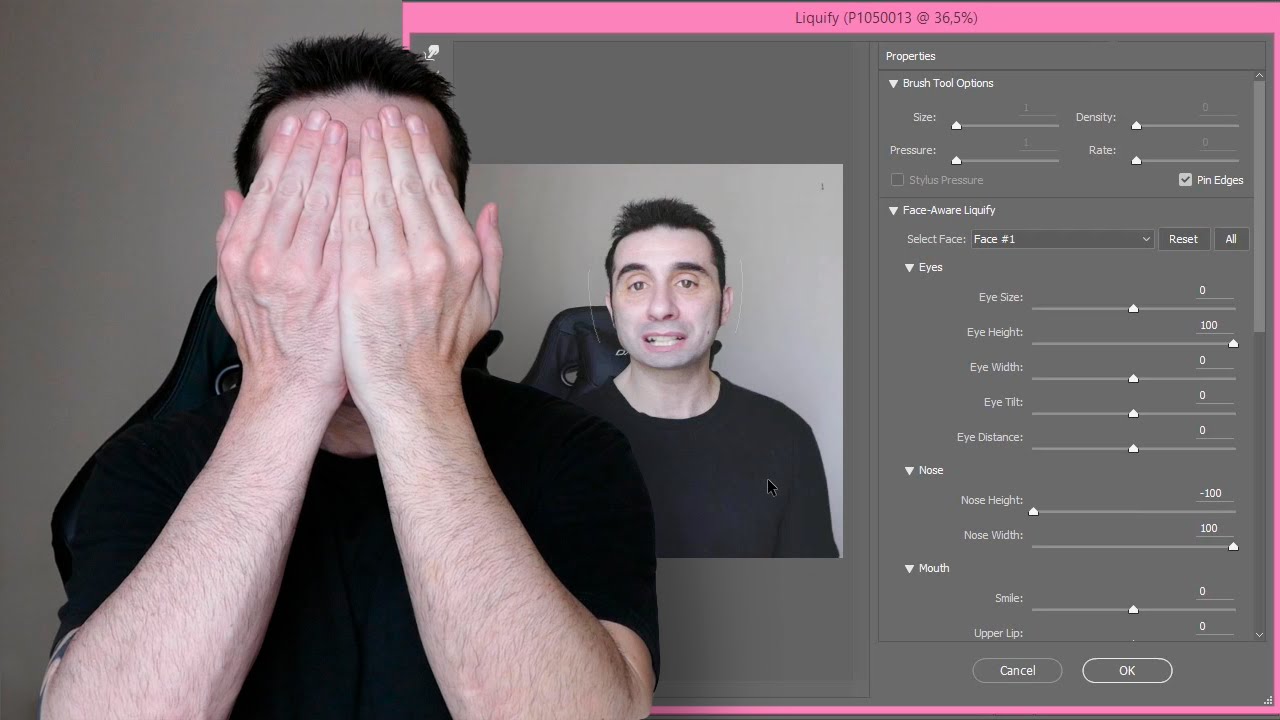Collapse the Eyes section

(x=910, y=268)
